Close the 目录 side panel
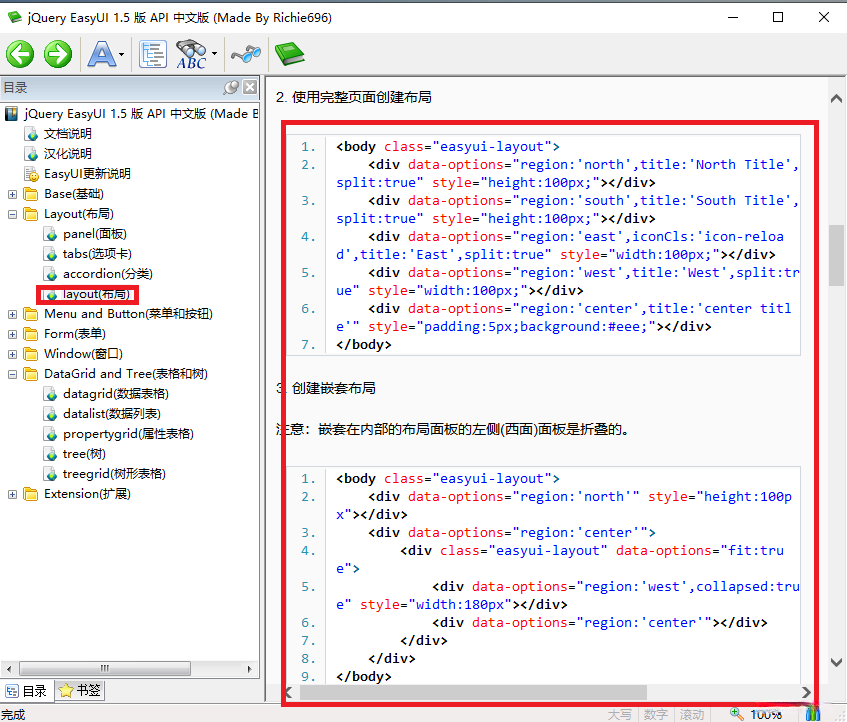Viewport: 847px width, 722px height. click(250, 88)
